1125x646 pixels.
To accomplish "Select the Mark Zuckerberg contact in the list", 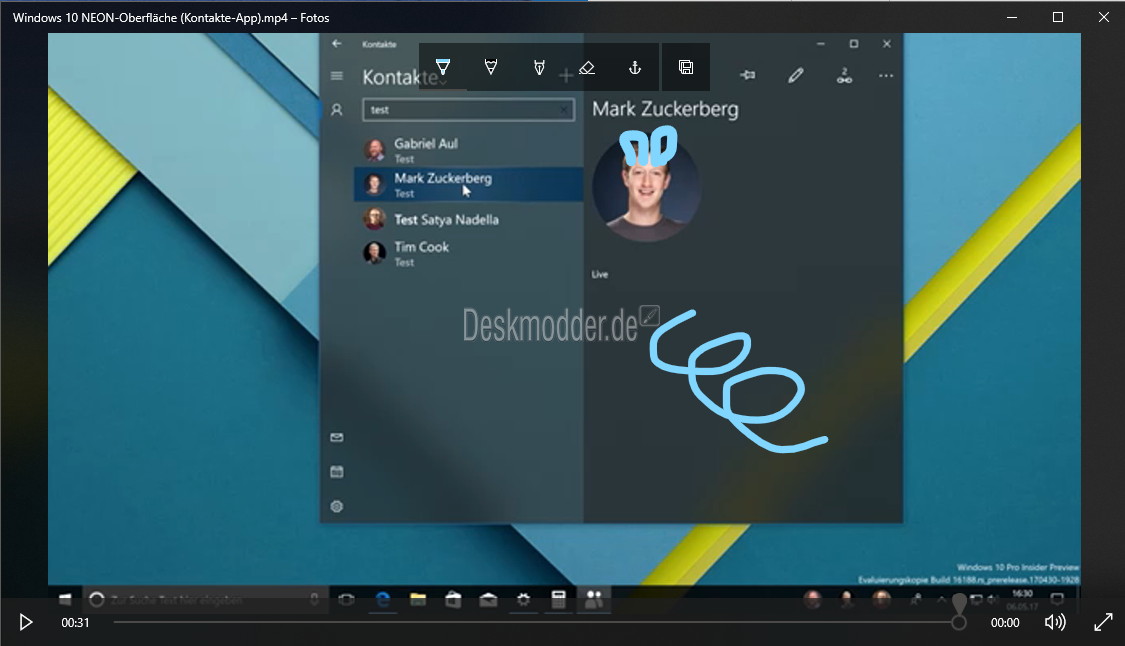I will (469, 184).
